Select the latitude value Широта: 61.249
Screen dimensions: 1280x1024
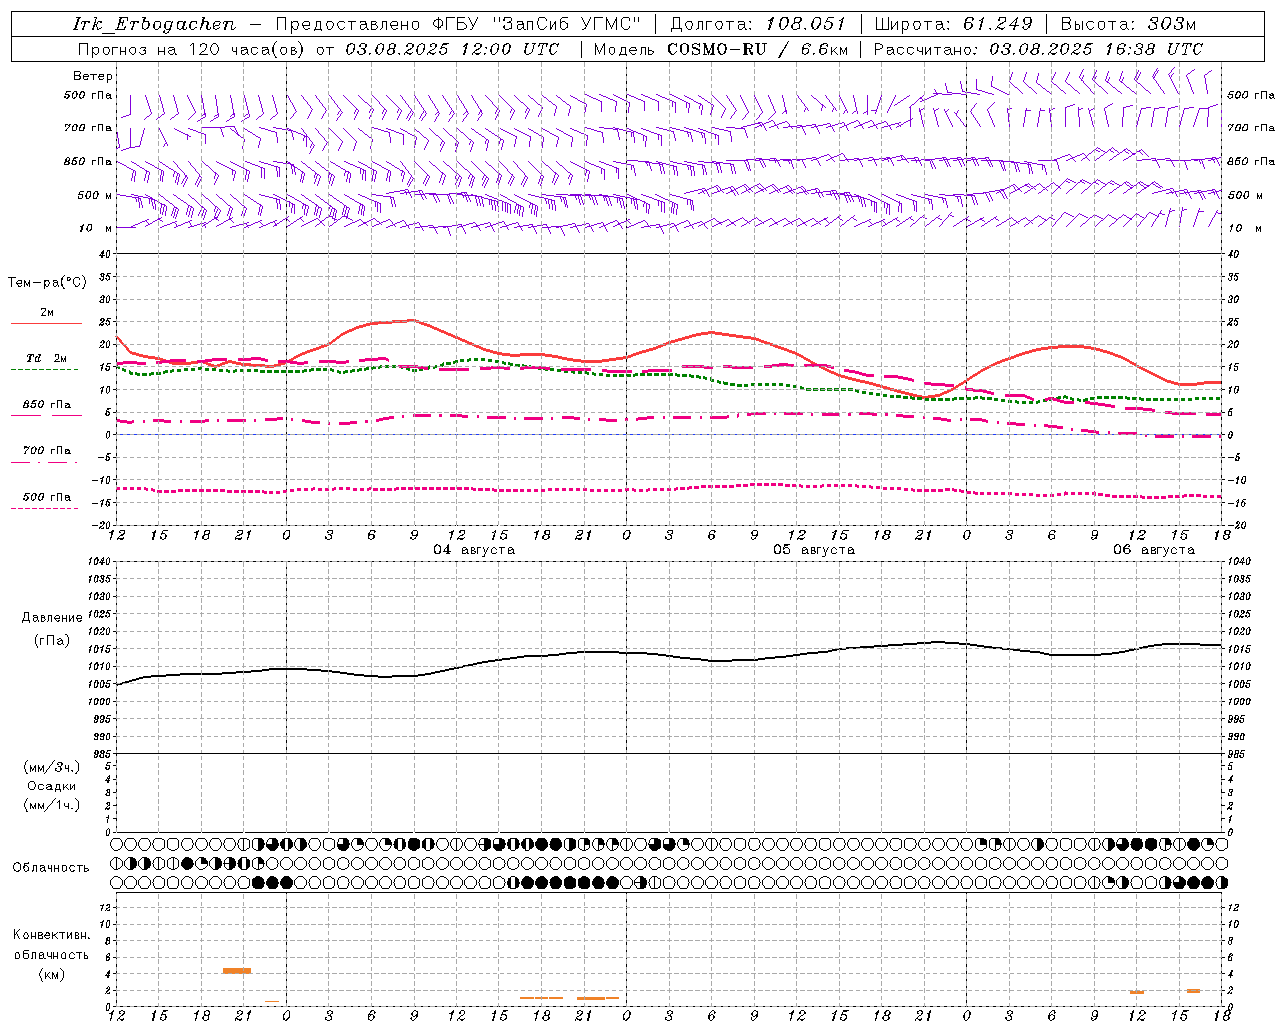954,24
